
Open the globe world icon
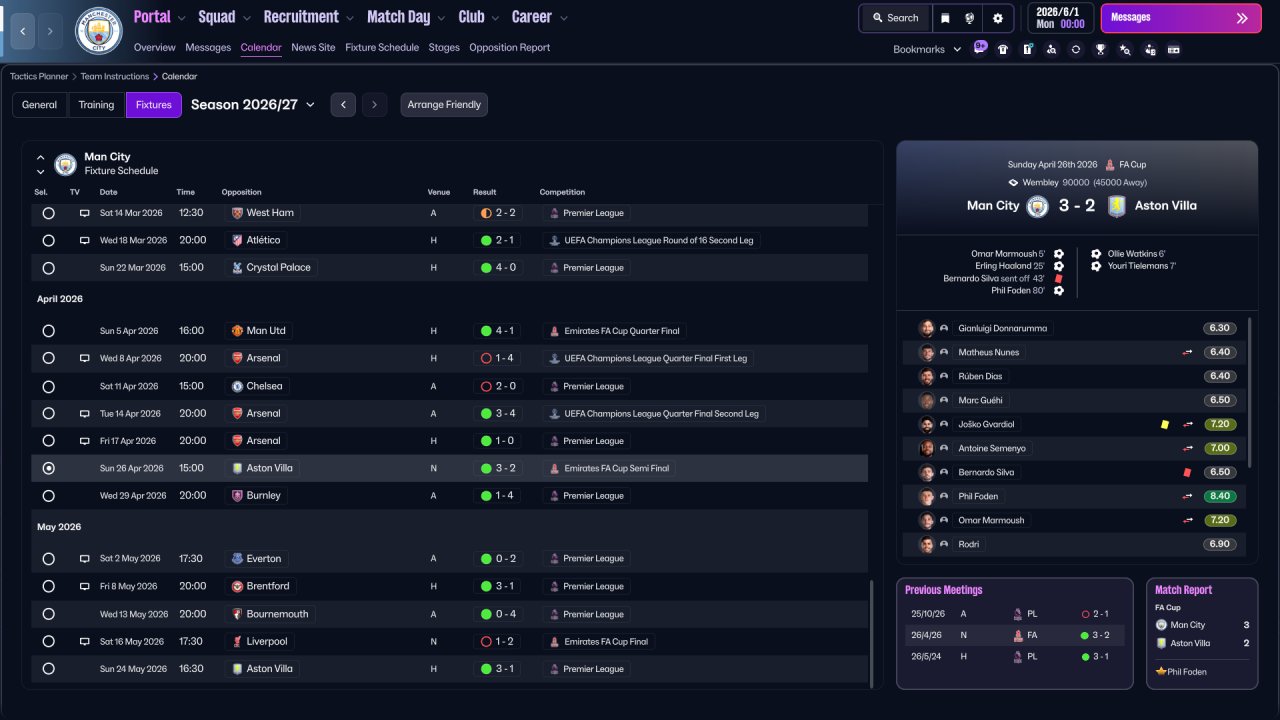pos(970,18)
